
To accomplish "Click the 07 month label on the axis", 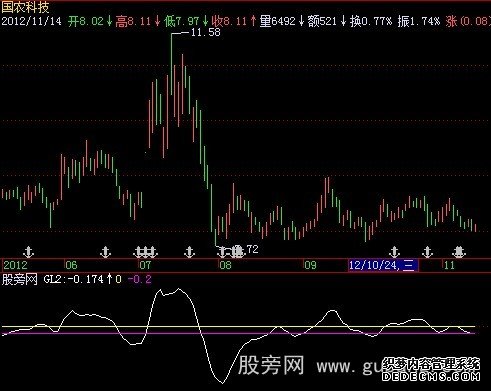I will click(145, 265).
